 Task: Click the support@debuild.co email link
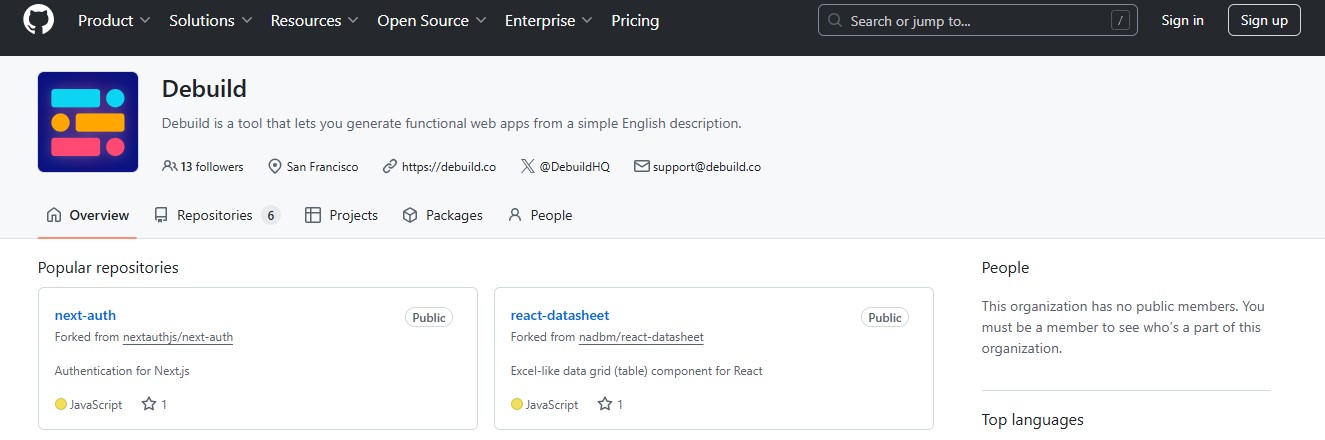click(707, 167)
